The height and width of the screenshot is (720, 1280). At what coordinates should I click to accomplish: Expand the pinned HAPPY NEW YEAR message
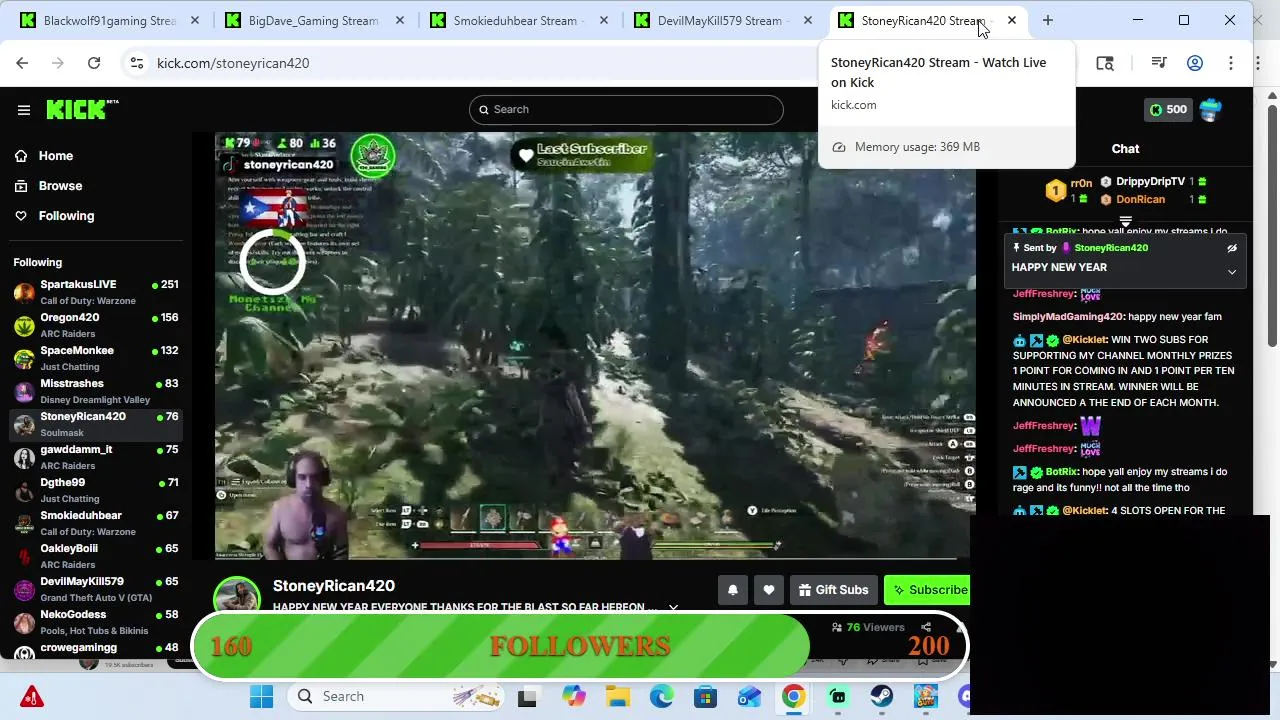[x=1232, y=271]
